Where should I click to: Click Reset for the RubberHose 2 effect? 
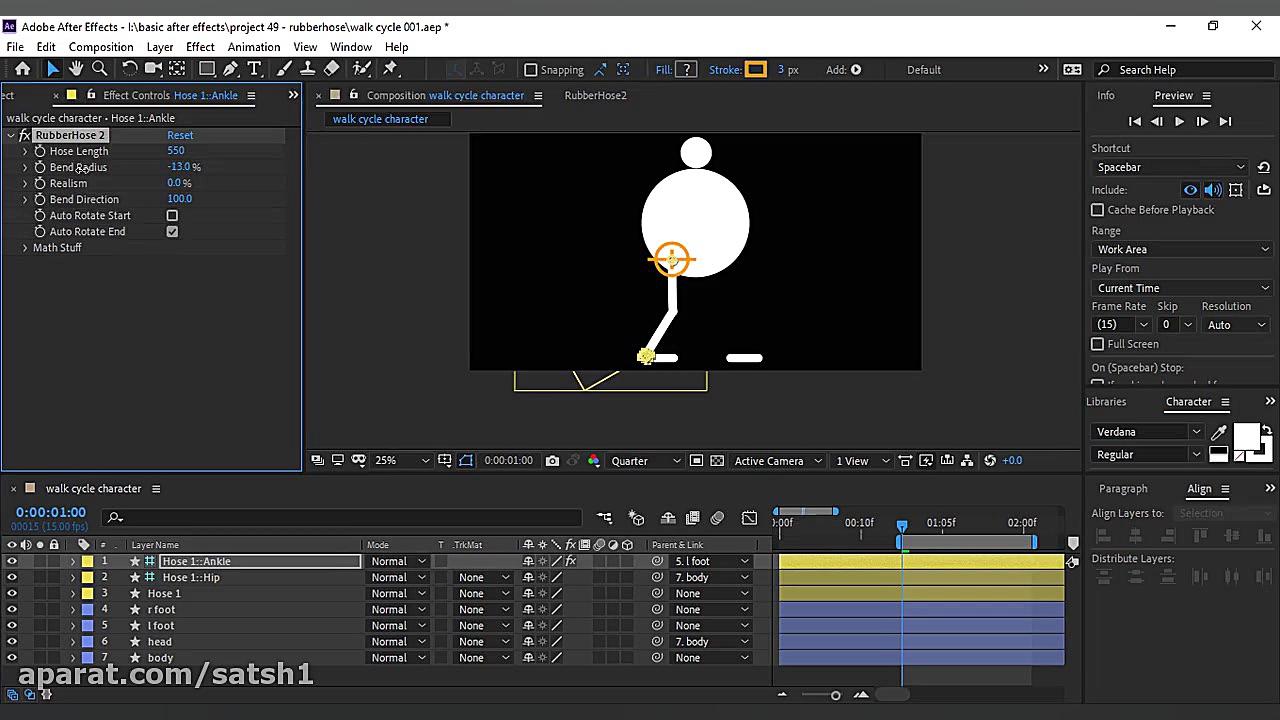pyautogui.click(x=180, y=135)
